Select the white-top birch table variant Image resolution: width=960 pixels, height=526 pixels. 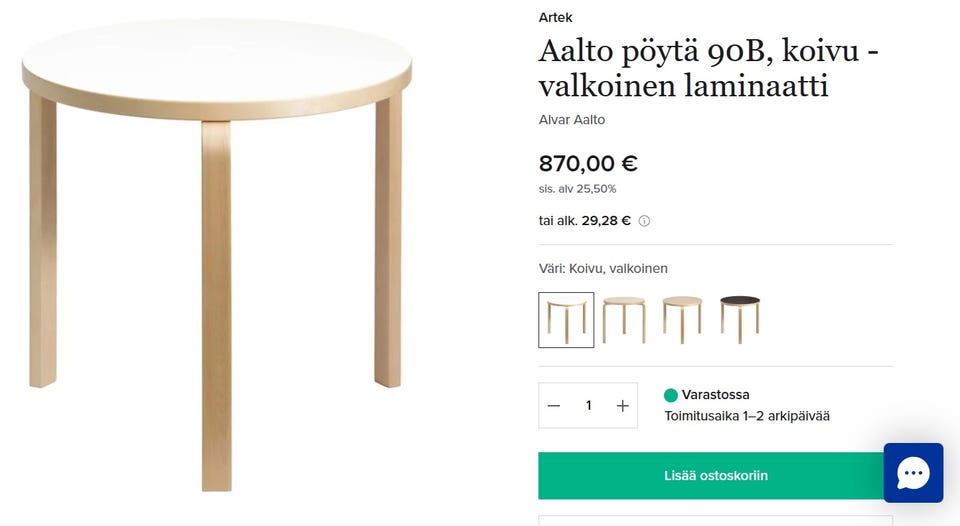[566, 320]
